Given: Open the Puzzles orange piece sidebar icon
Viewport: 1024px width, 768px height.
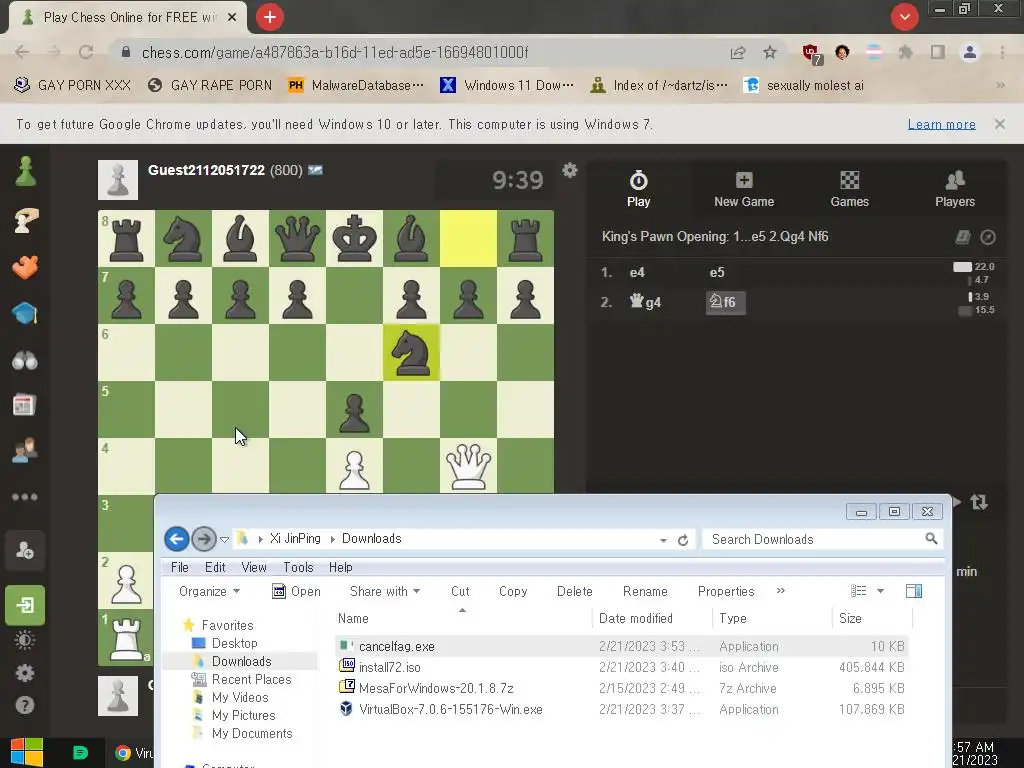Looking at the screenshot, I should 25,267.
